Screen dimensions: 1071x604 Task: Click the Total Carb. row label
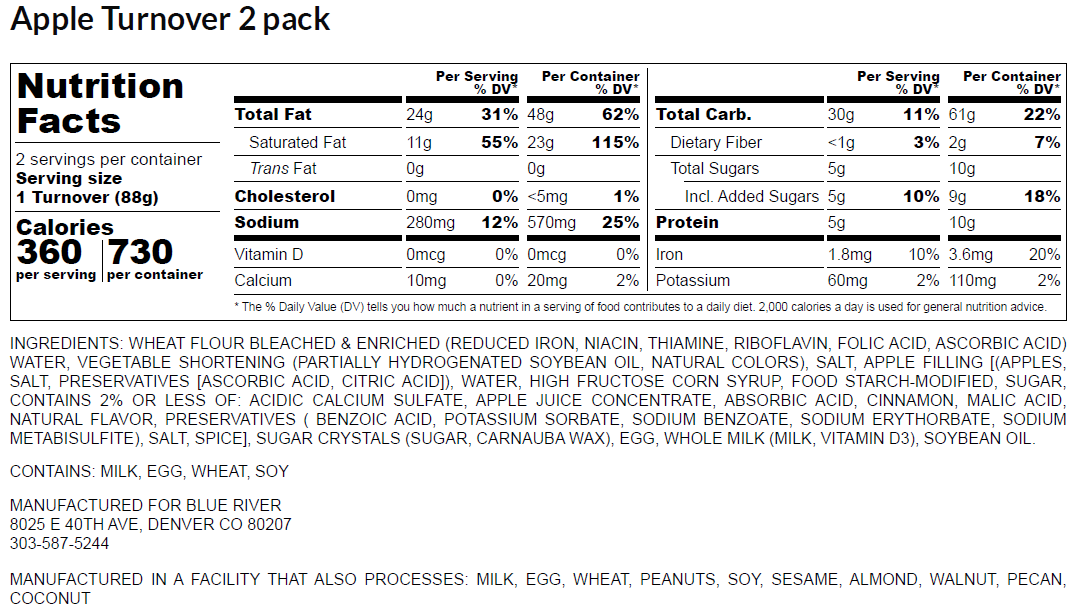pyautogui.click(x=703, y=114)
